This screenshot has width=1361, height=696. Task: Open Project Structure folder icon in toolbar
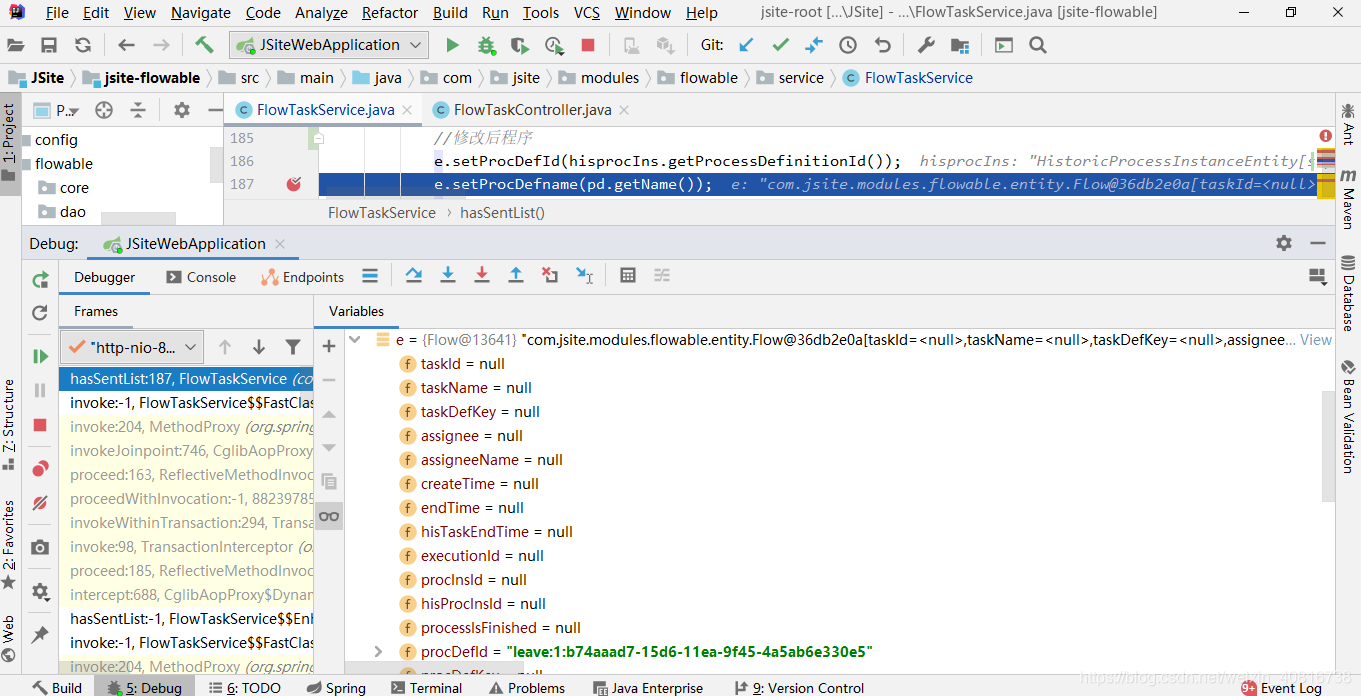[960, 45]
